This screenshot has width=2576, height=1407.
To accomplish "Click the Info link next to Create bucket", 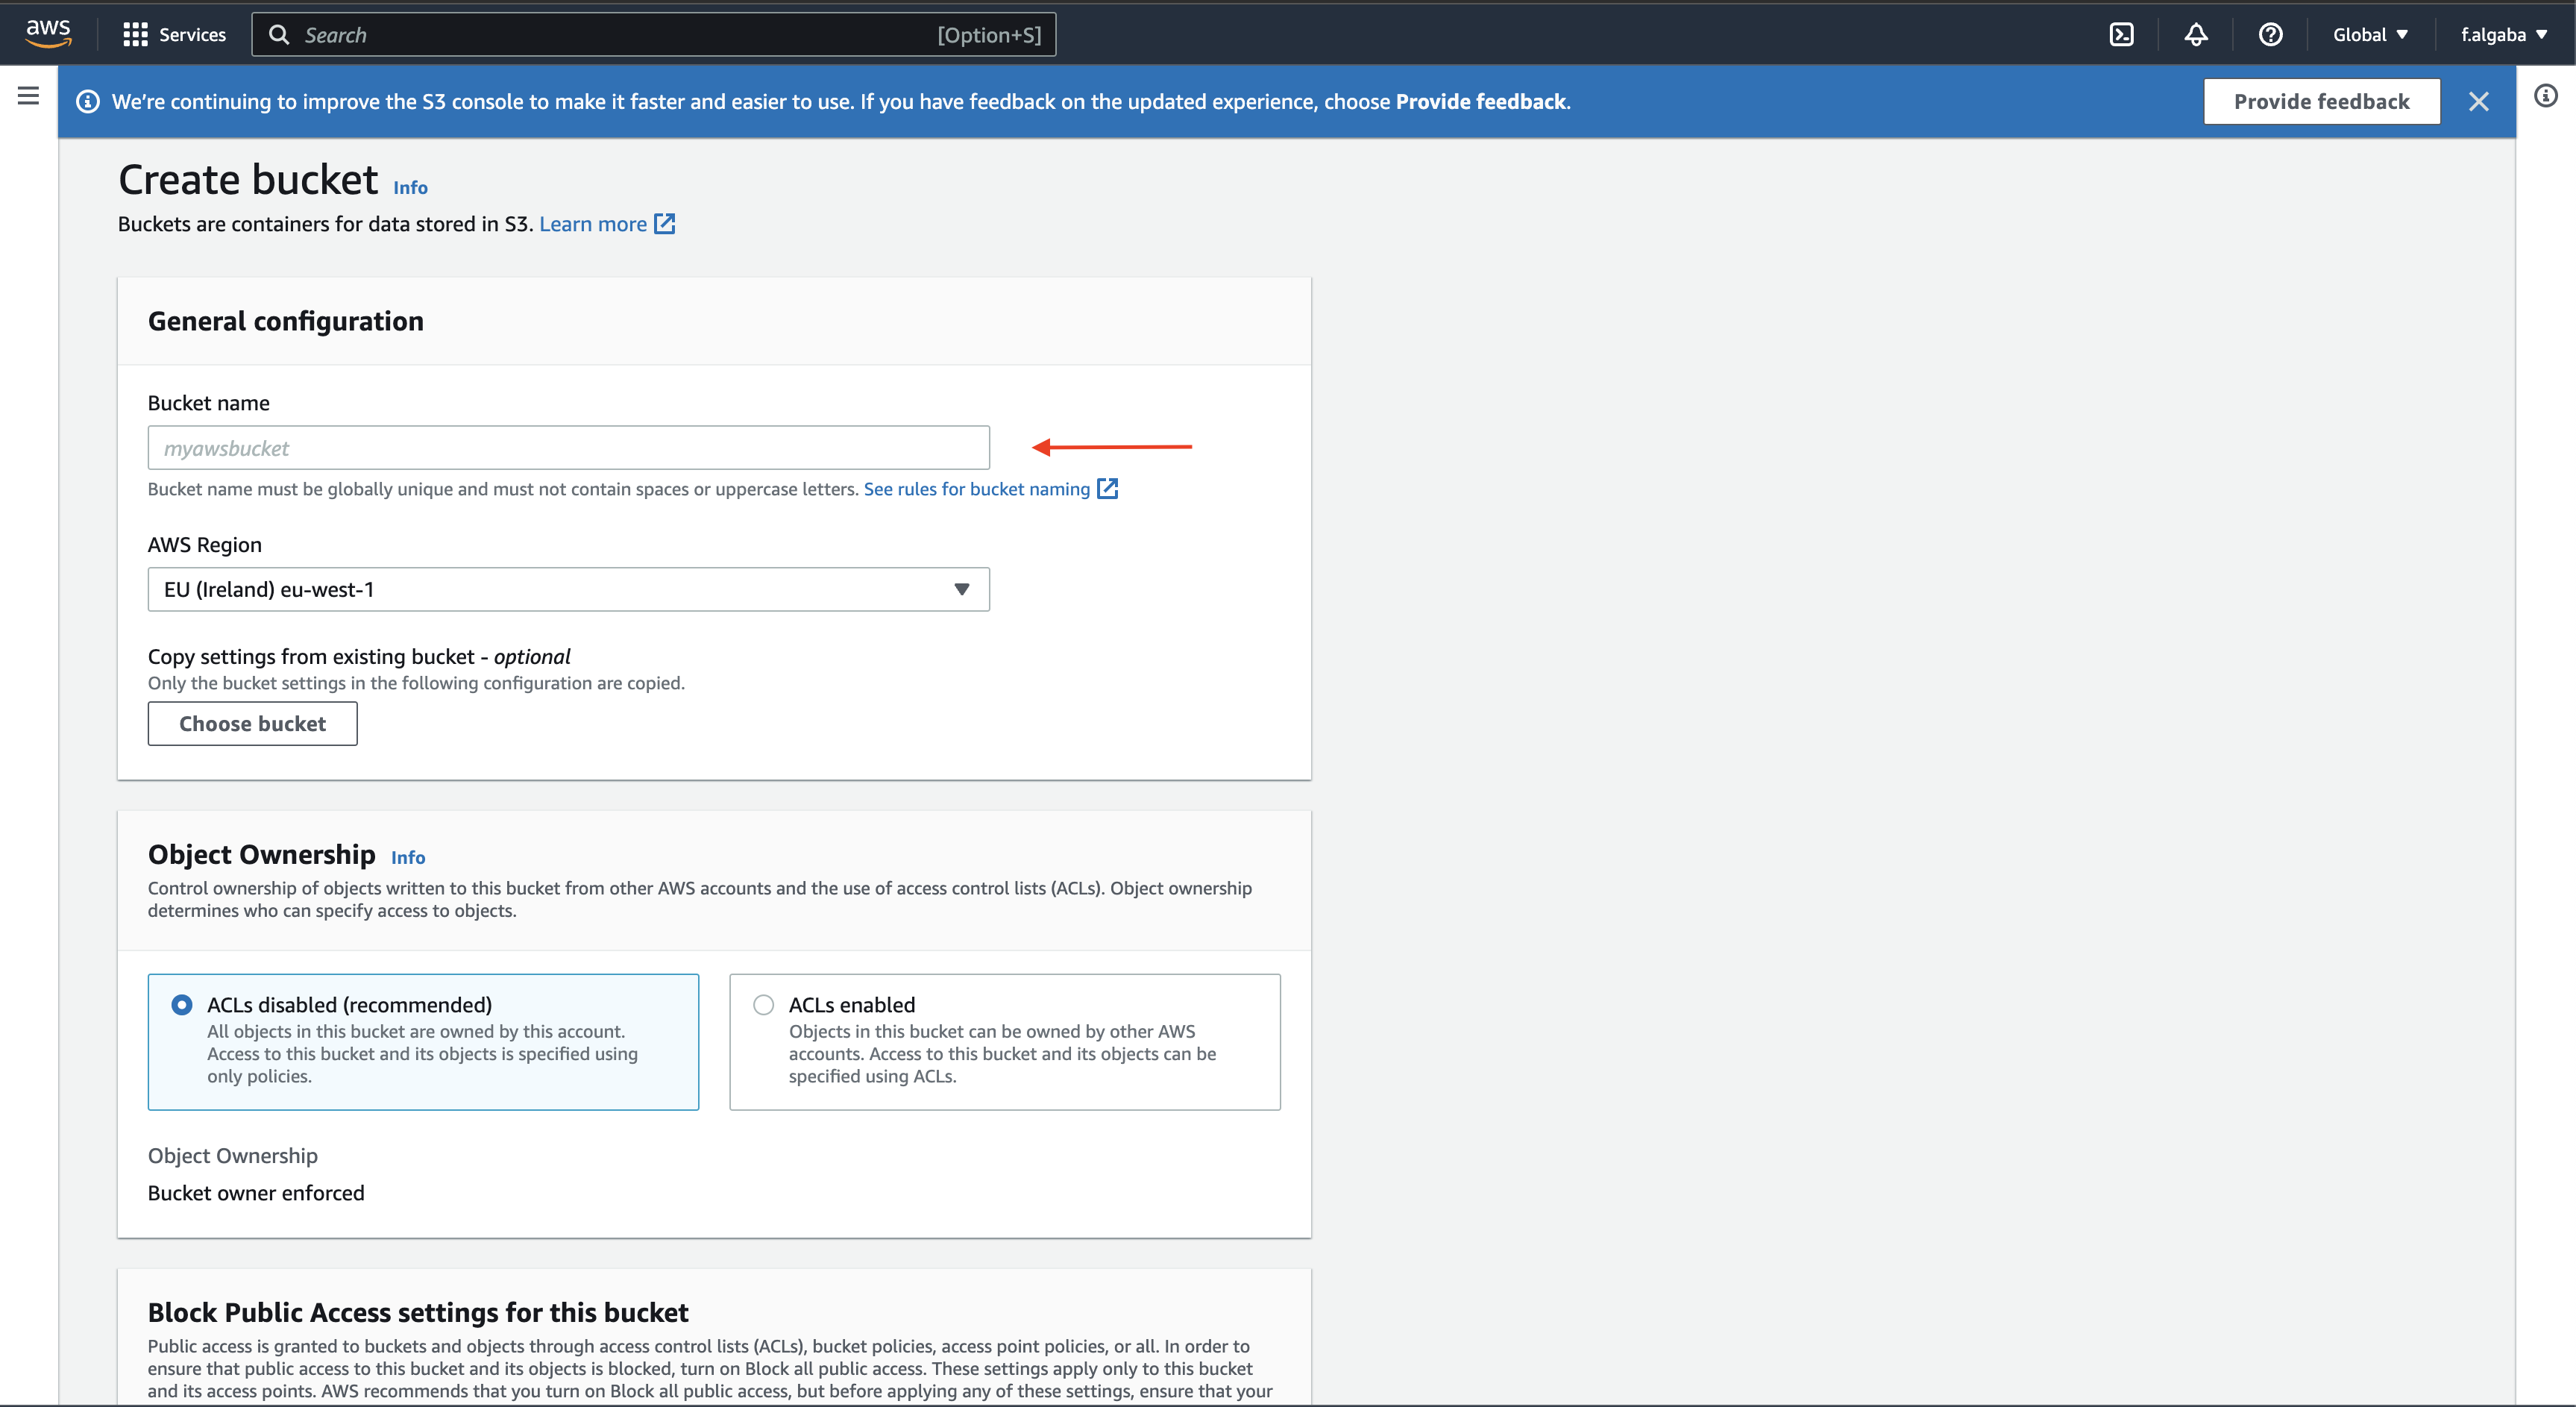I will (410, 188).
